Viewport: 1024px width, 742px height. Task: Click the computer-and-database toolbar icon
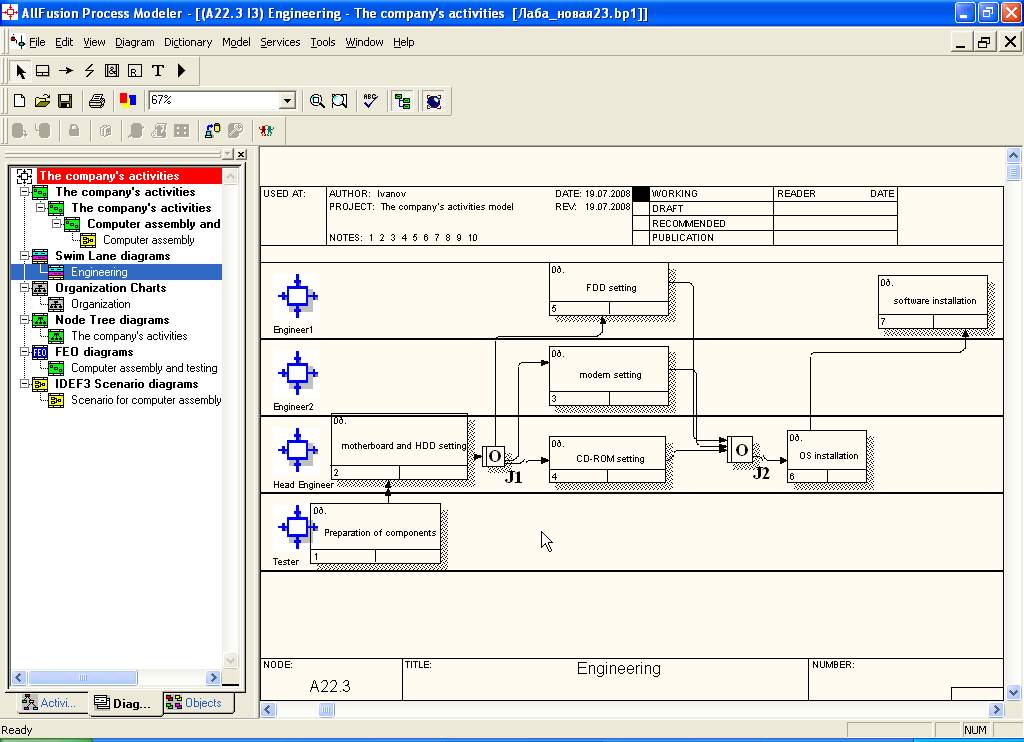pyautogui.click(x=212, y=131)
